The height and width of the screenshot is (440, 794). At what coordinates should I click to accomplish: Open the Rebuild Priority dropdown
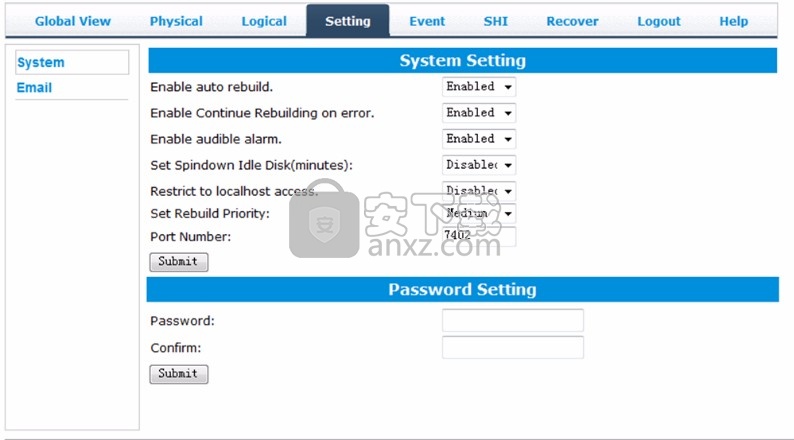tap(479, 213)
